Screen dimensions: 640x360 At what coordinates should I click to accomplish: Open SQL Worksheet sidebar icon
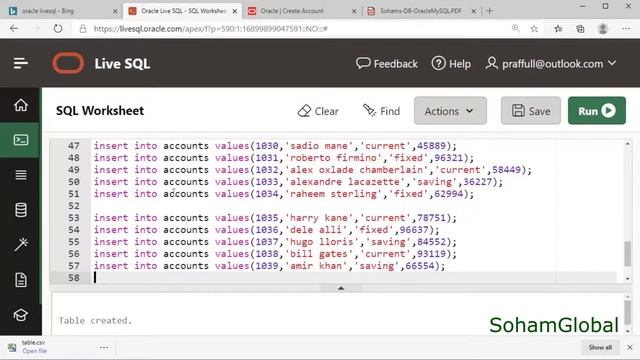point(21,140)
